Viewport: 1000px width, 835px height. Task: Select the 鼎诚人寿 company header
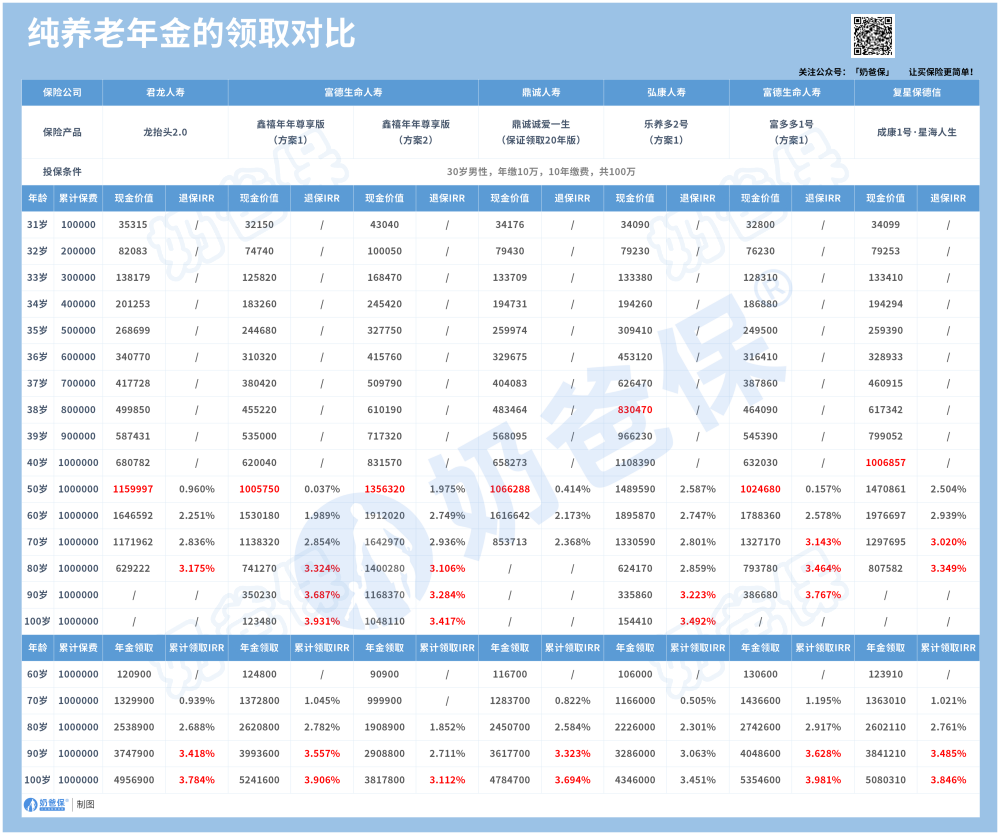click(x=541, y=92)
